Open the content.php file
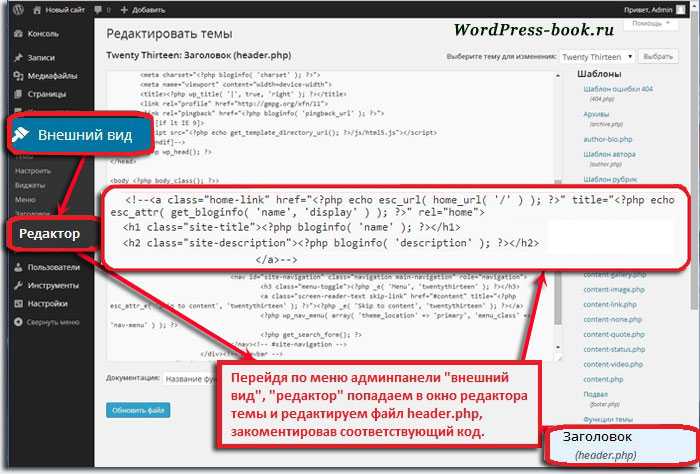This screenshot has width=700, height=474. 603,379
